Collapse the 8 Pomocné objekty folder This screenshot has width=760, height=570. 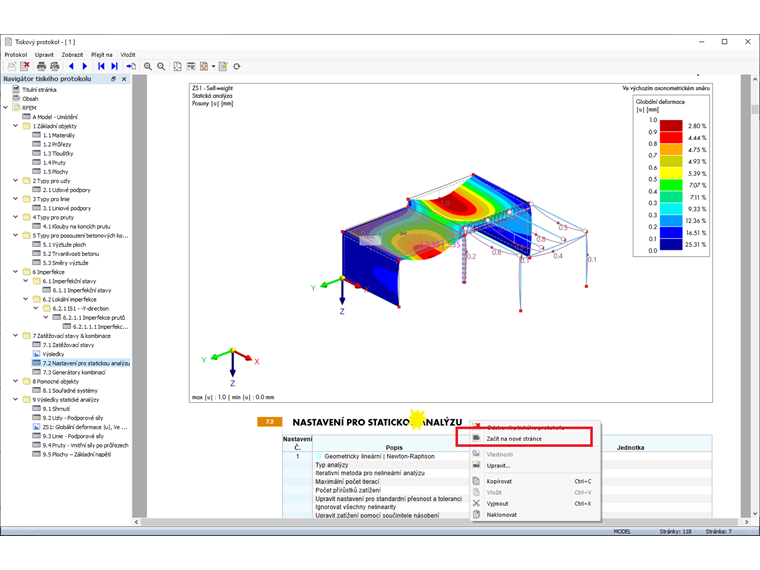[x=16, y=381]
